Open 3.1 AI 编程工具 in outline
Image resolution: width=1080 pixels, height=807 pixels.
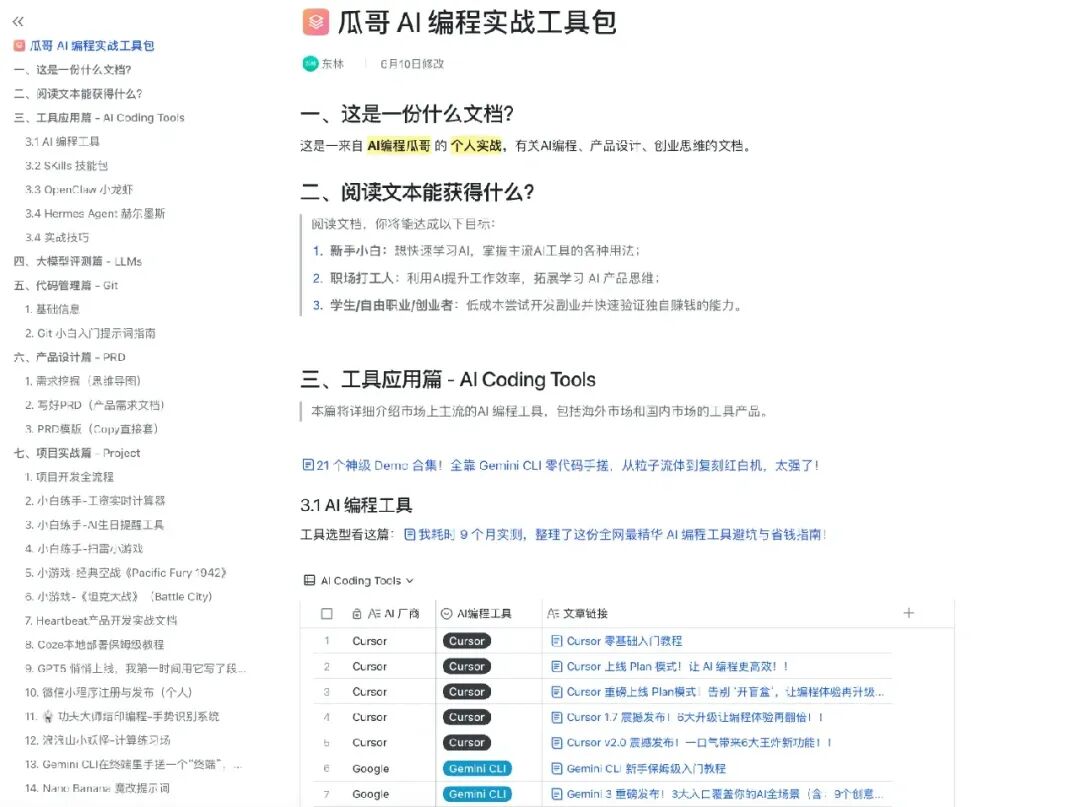tap(62, 141)
